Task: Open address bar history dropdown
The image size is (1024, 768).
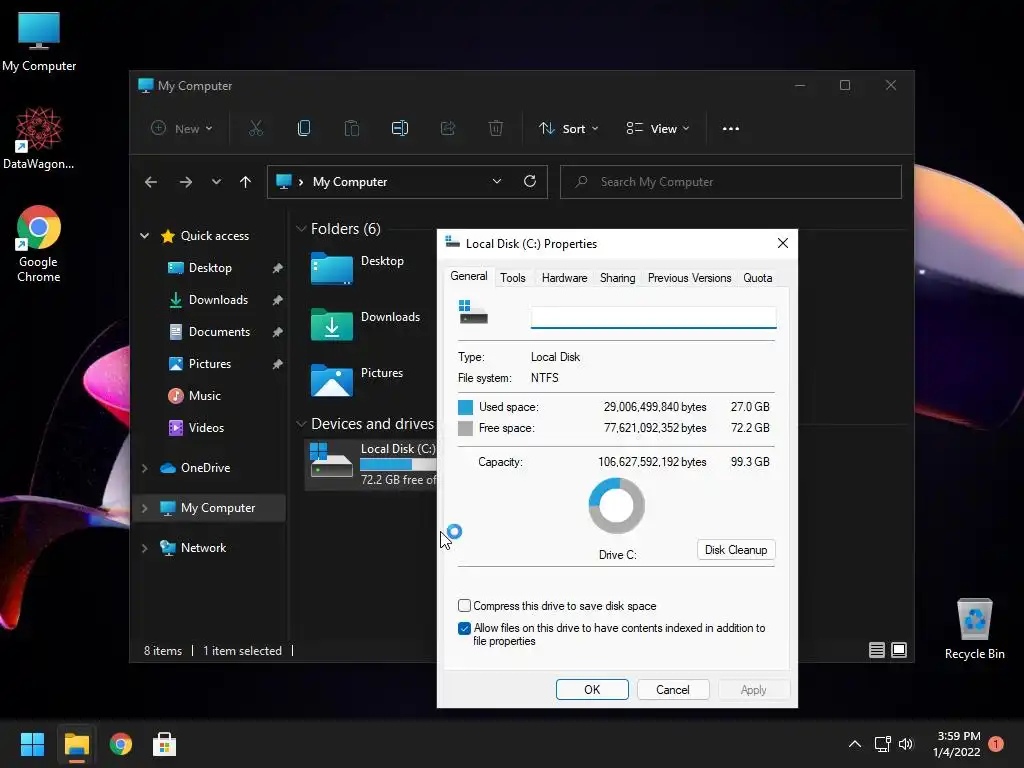Action: coord(497,181)
